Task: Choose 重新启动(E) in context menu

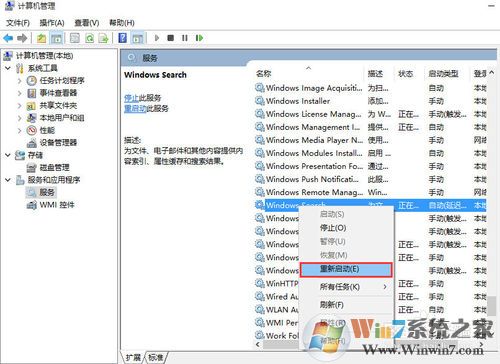Action: point(346,269)
